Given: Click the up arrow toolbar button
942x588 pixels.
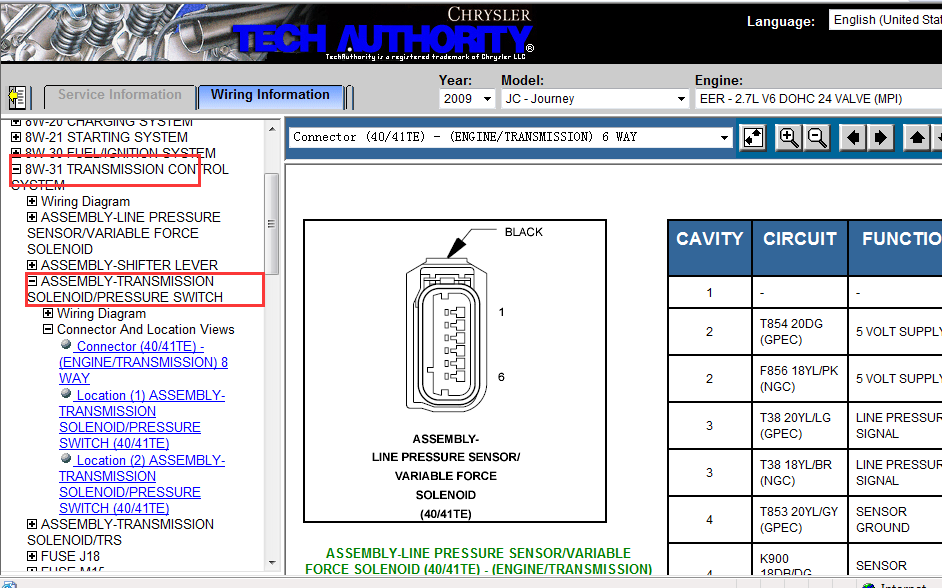Looking at the screenshot, I should [916, 138].
